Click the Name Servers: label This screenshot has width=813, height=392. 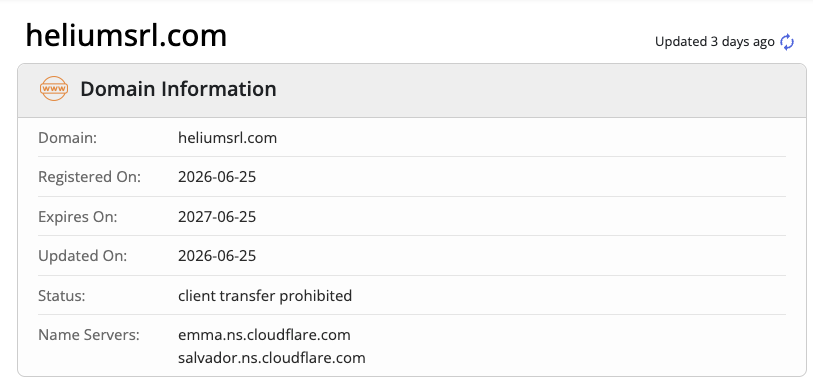coord(89,335)
